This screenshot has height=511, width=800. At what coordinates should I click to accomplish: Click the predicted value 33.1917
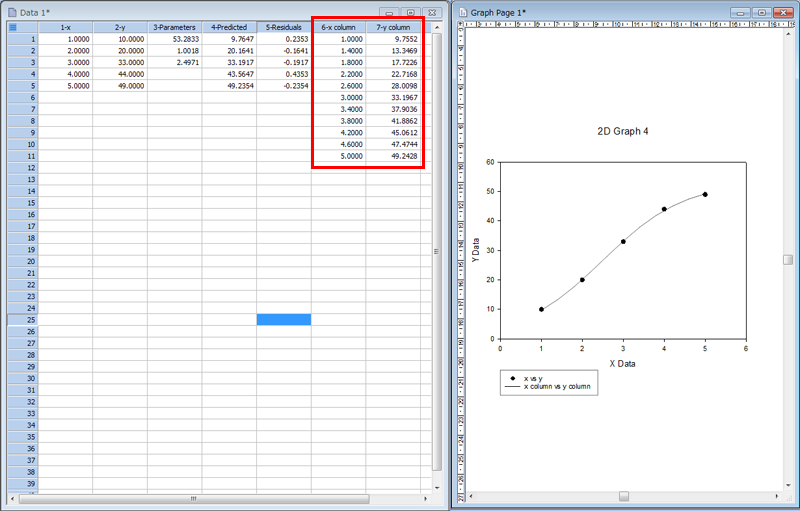[229, 63]
